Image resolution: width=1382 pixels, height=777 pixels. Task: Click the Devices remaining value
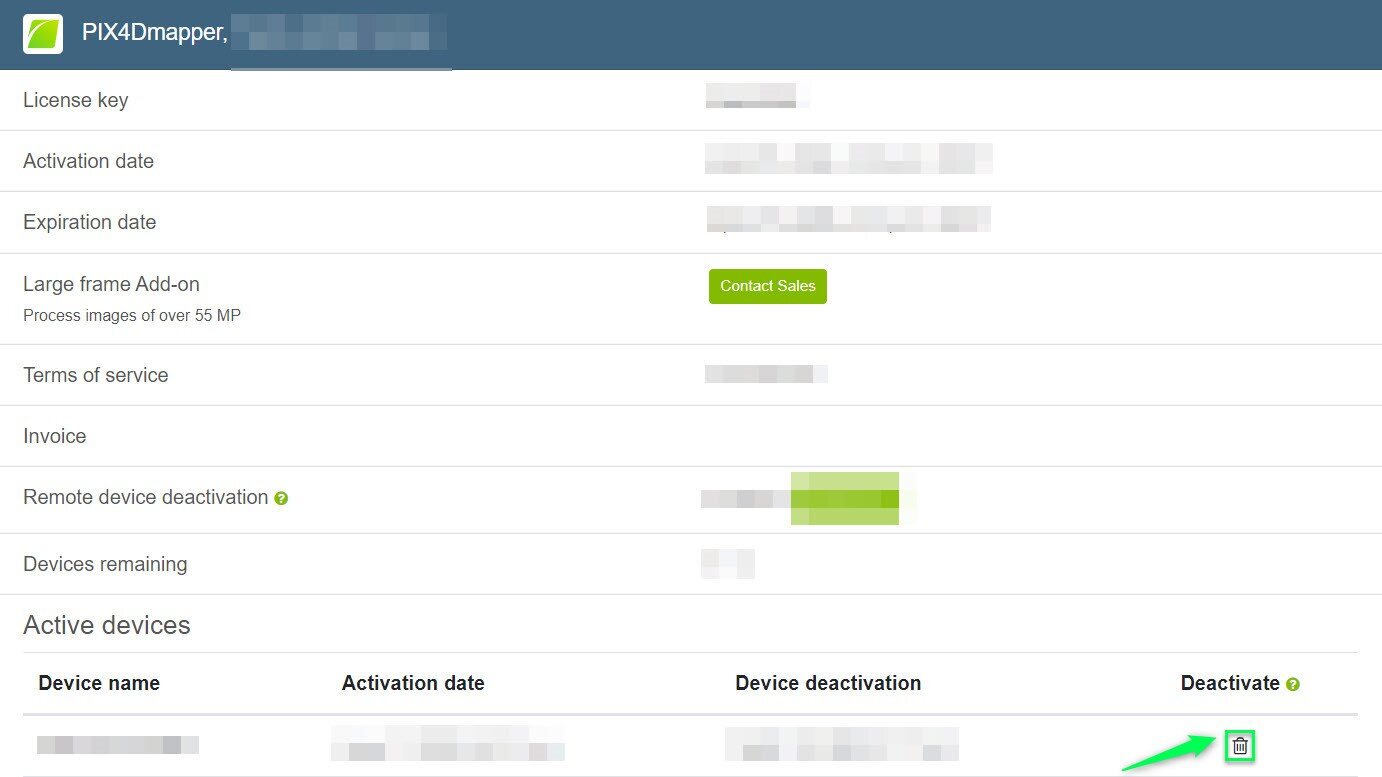point(729,563)
